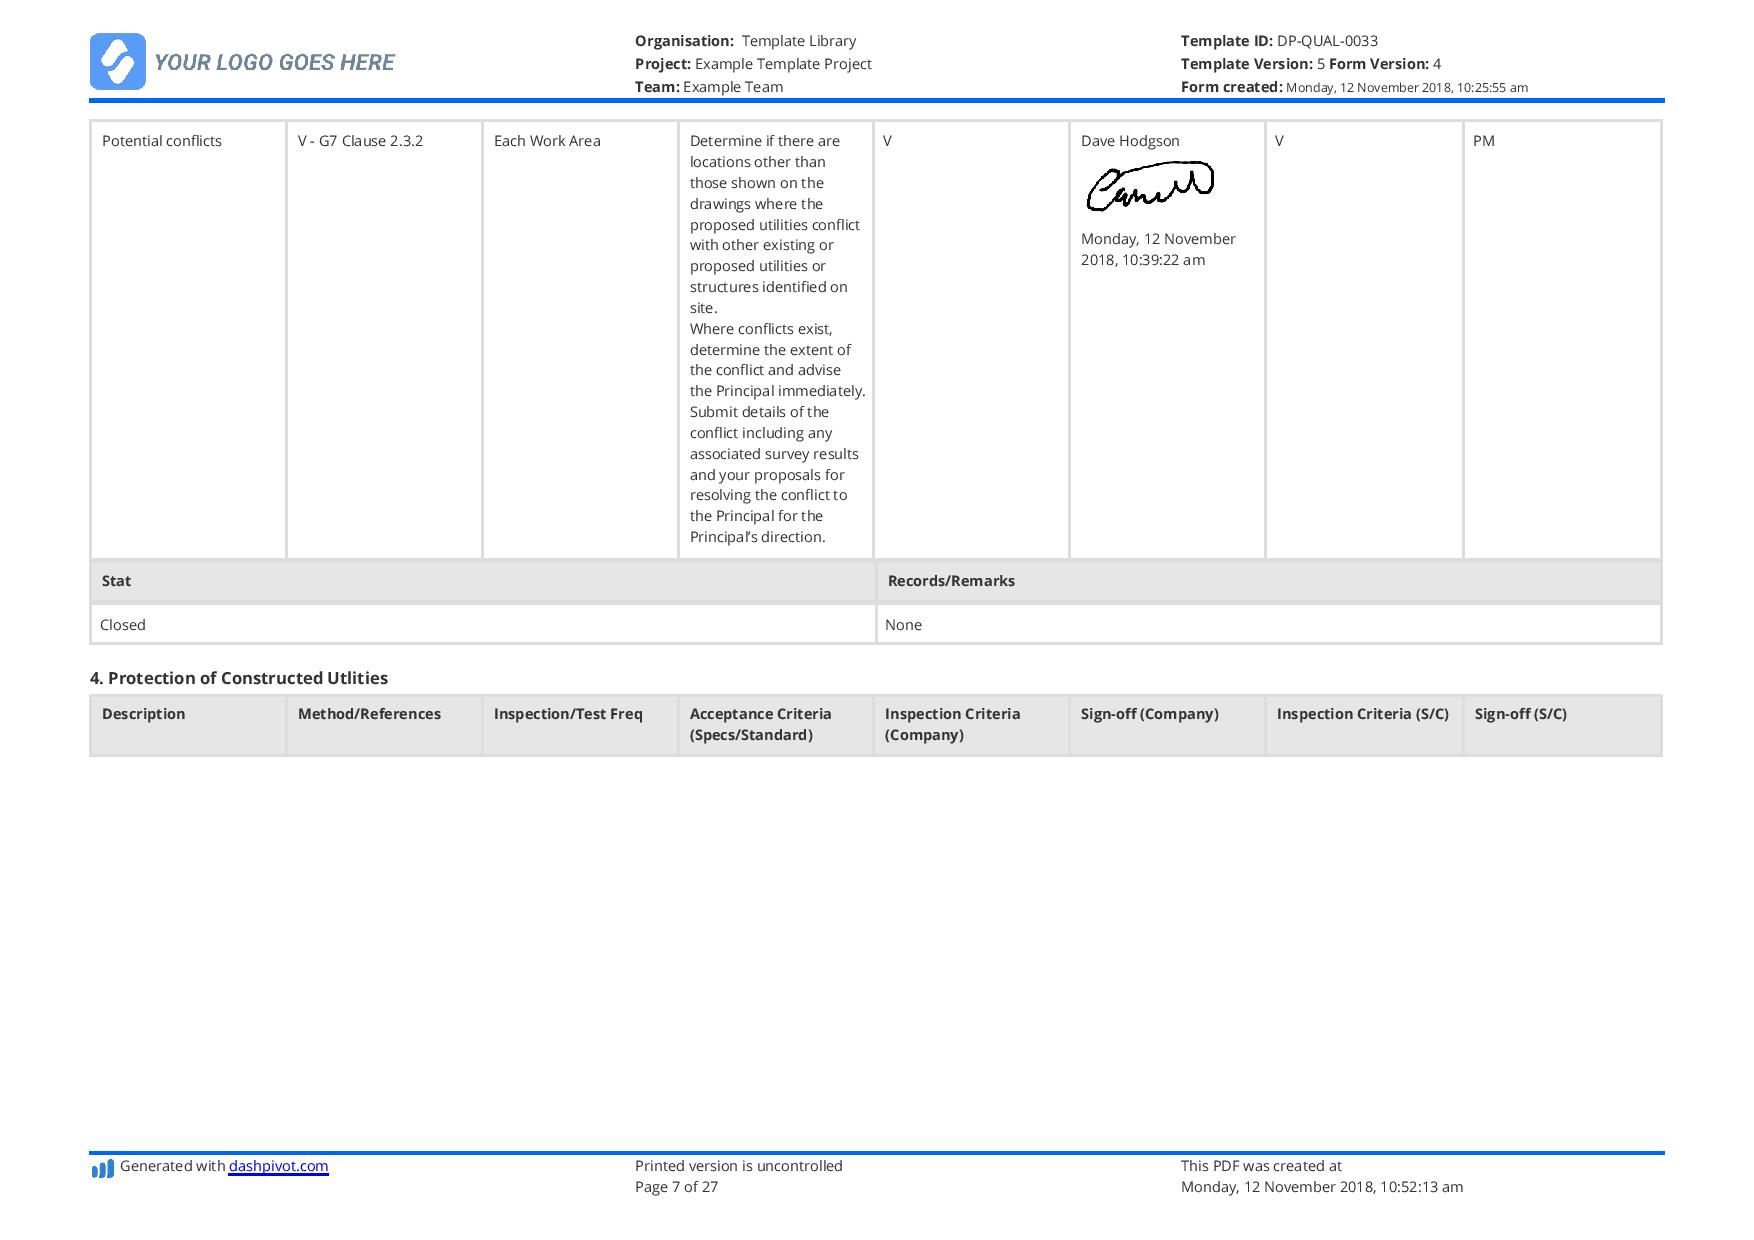
Task: Click 'V - G7 Clause 2.3.2' cell
Action: tap(384, 340)
